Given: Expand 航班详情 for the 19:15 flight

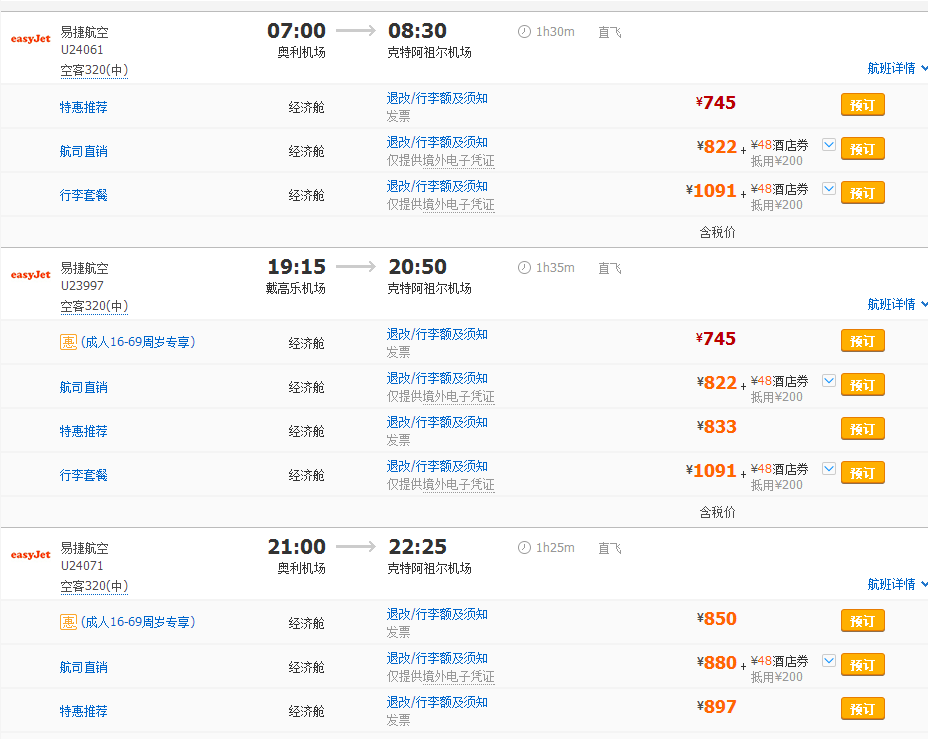Looking at the screenshot, I should click(896, 305).
